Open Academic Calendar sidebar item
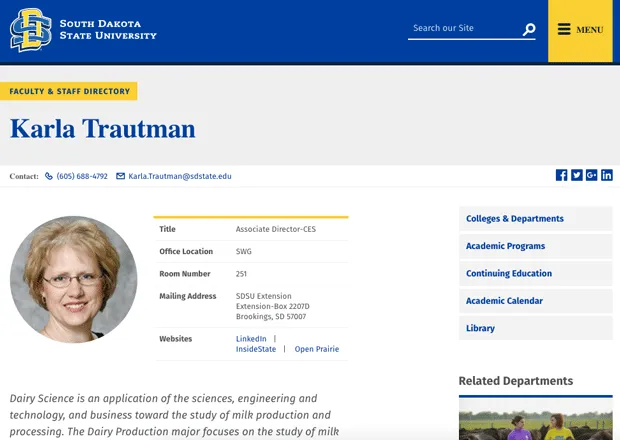The height and width of the screenshot is (440, 620). [x=536, y=301]
